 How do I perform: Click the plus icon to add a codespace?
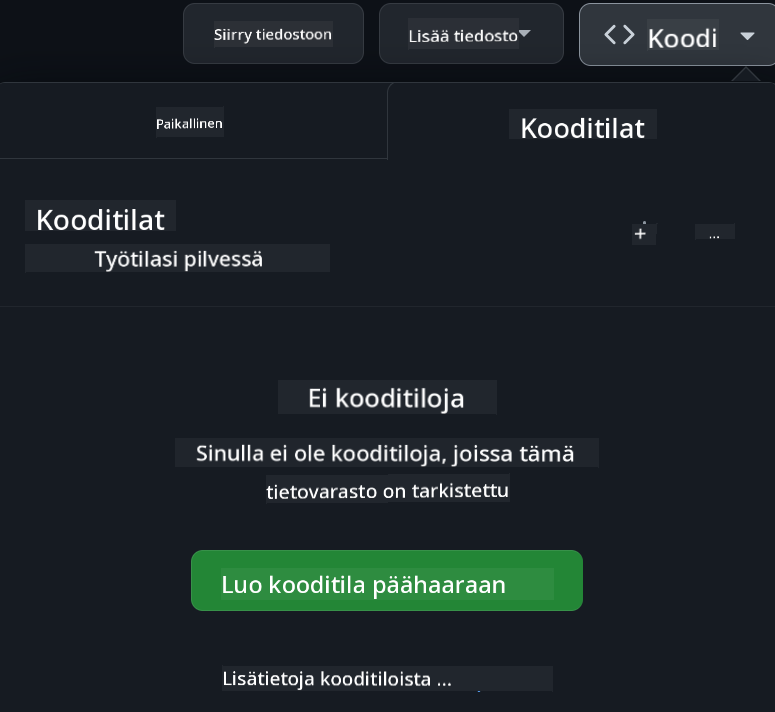pos(640,234)
